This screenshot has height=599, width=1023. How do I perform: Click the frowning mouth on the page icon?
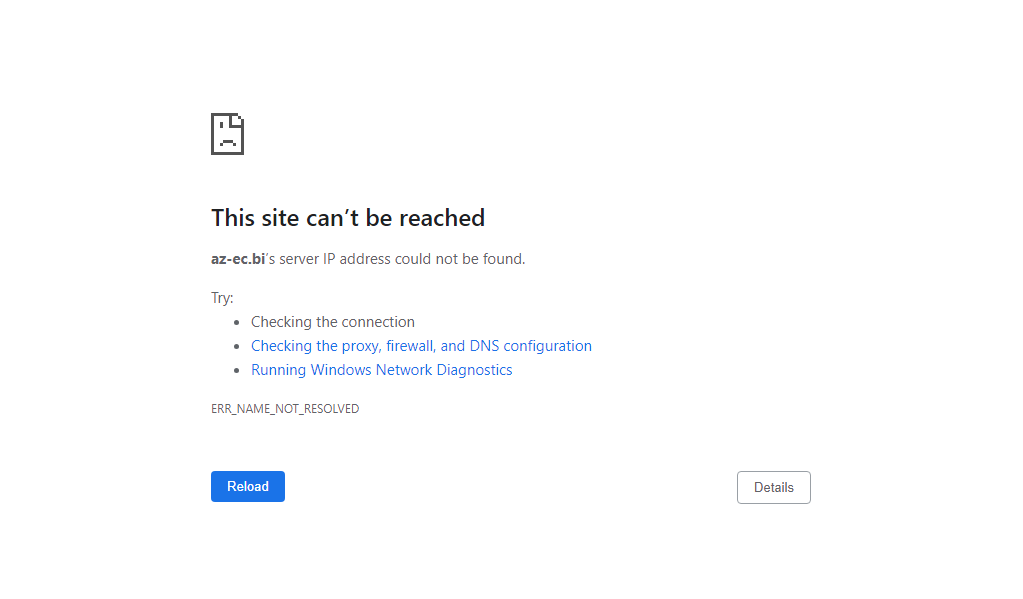227,142
